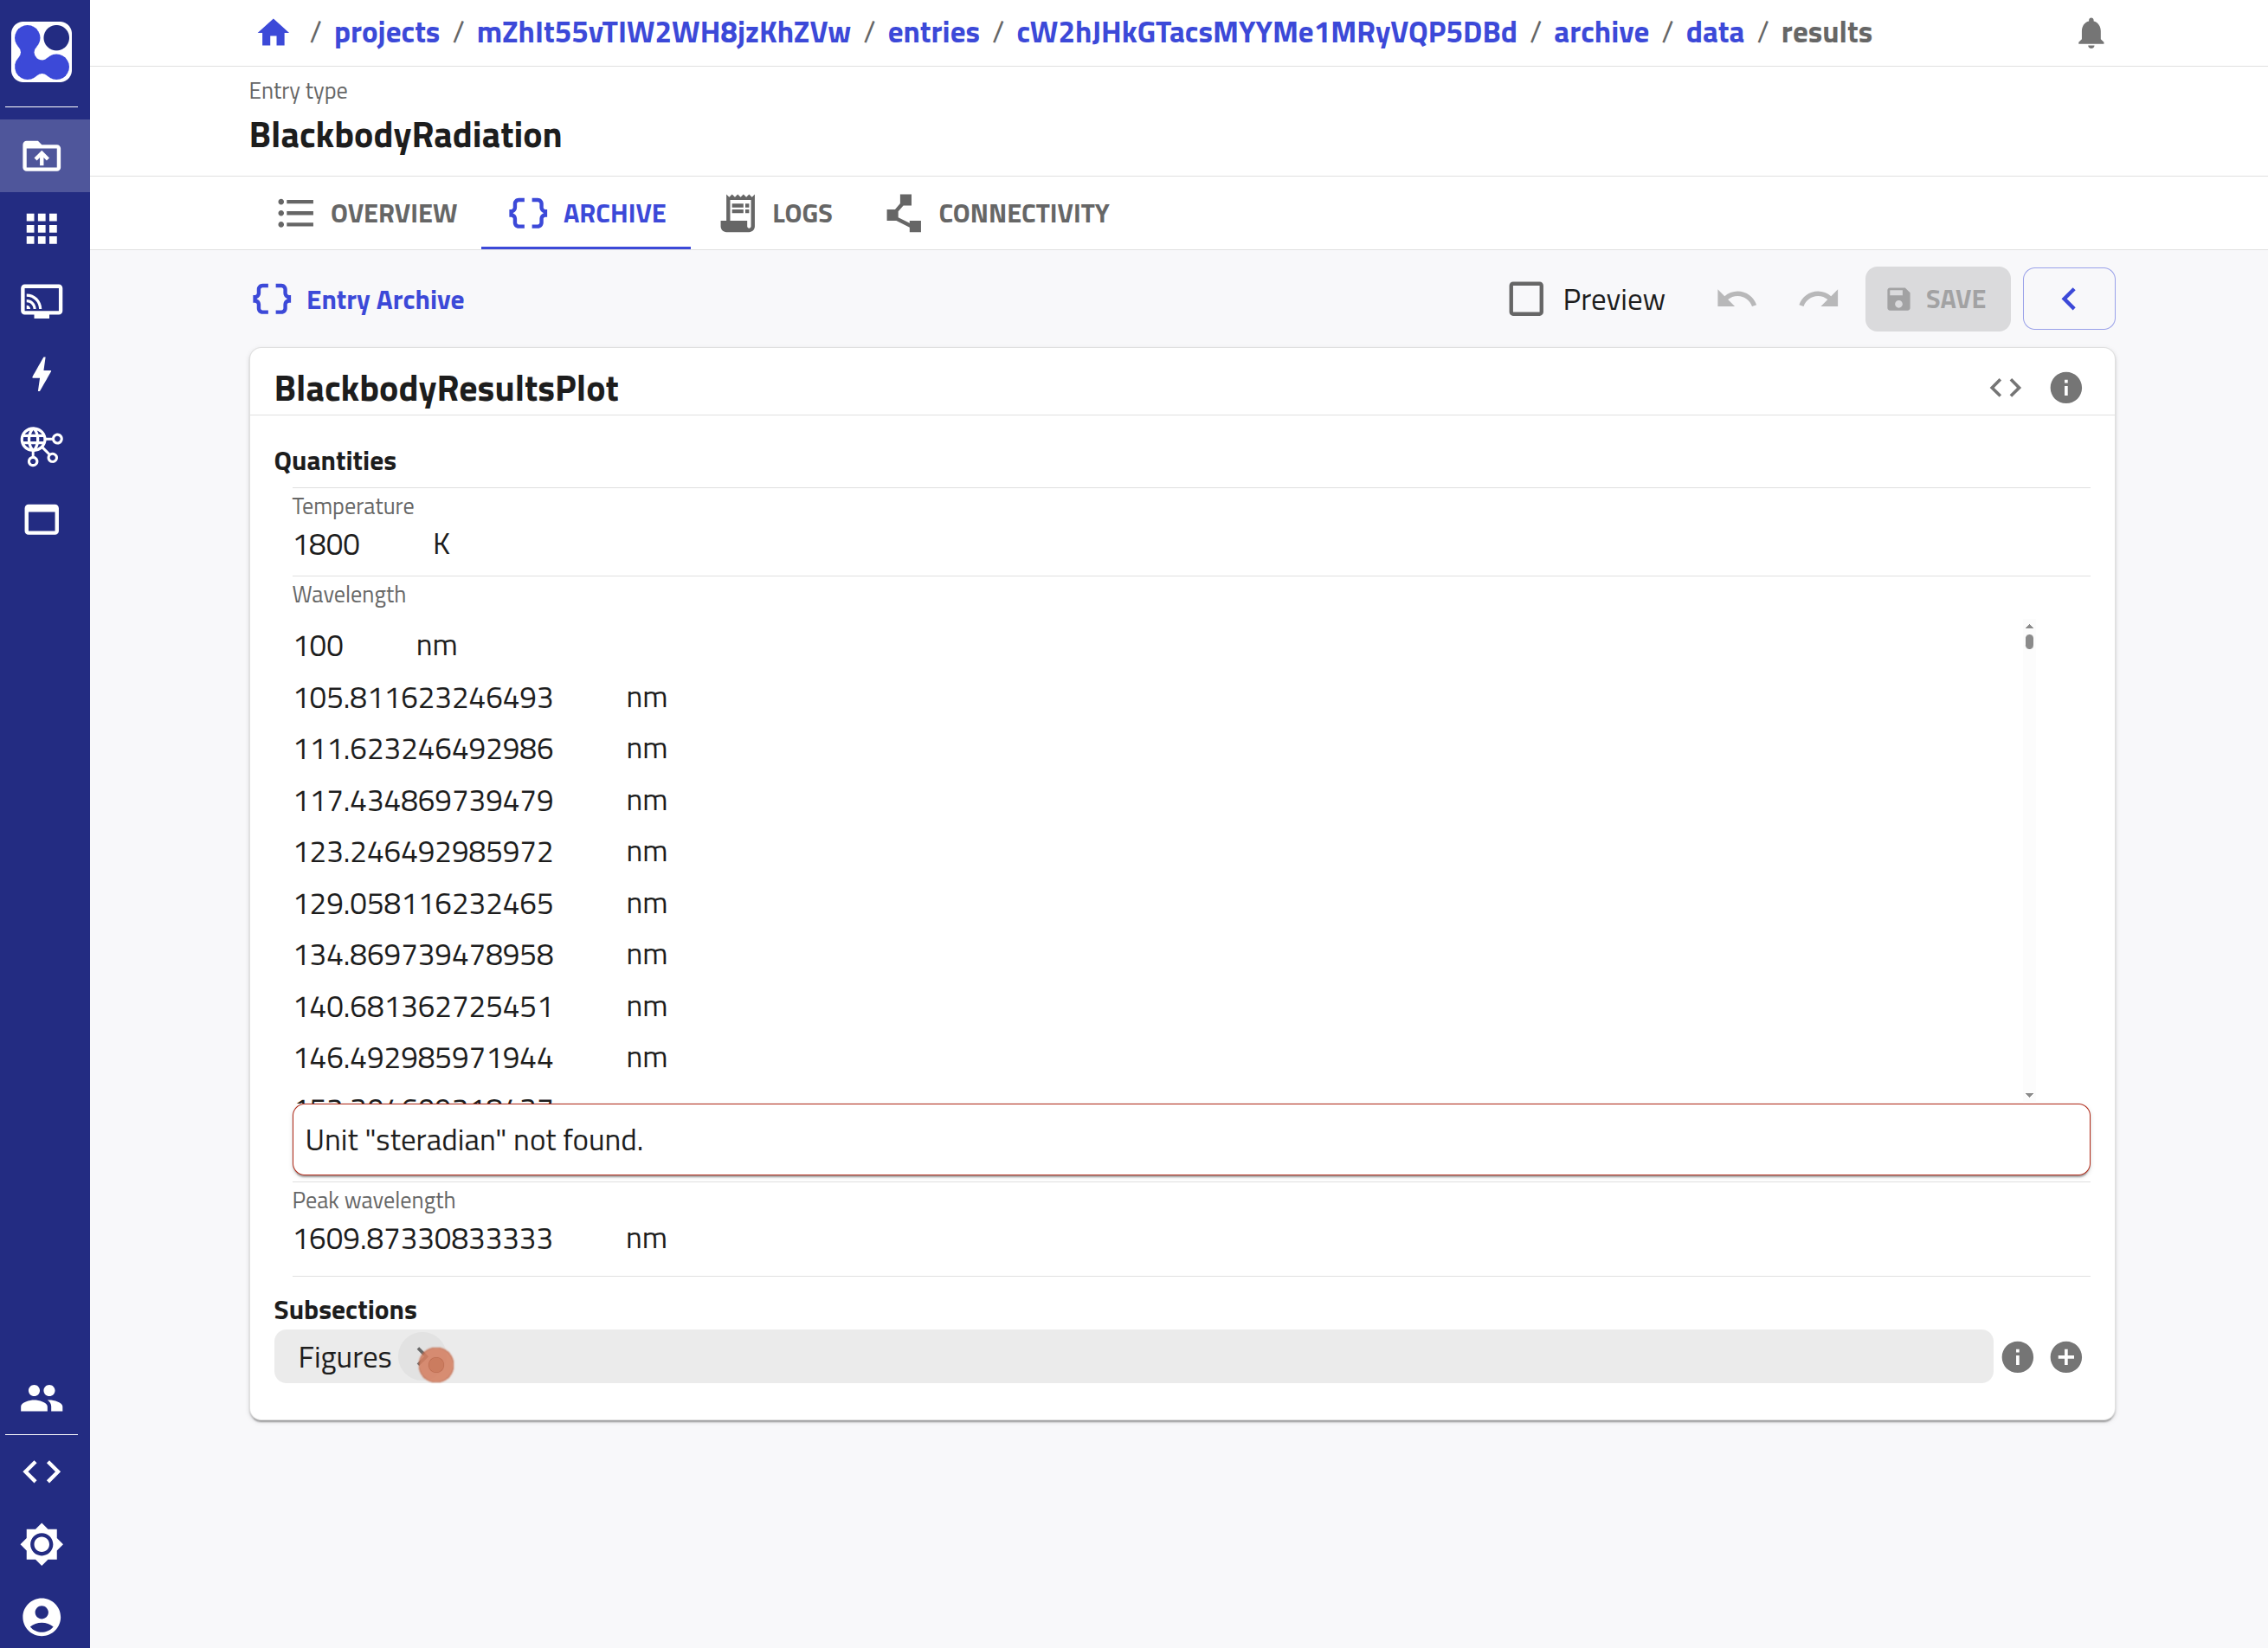Go to home via breadcrumb icon
The height and width of the screenshot is (1648, 2268).
coord(273,33)
